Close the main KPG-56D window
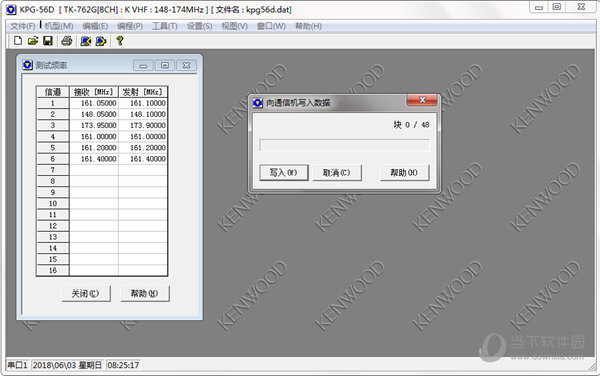 [581, 7]
